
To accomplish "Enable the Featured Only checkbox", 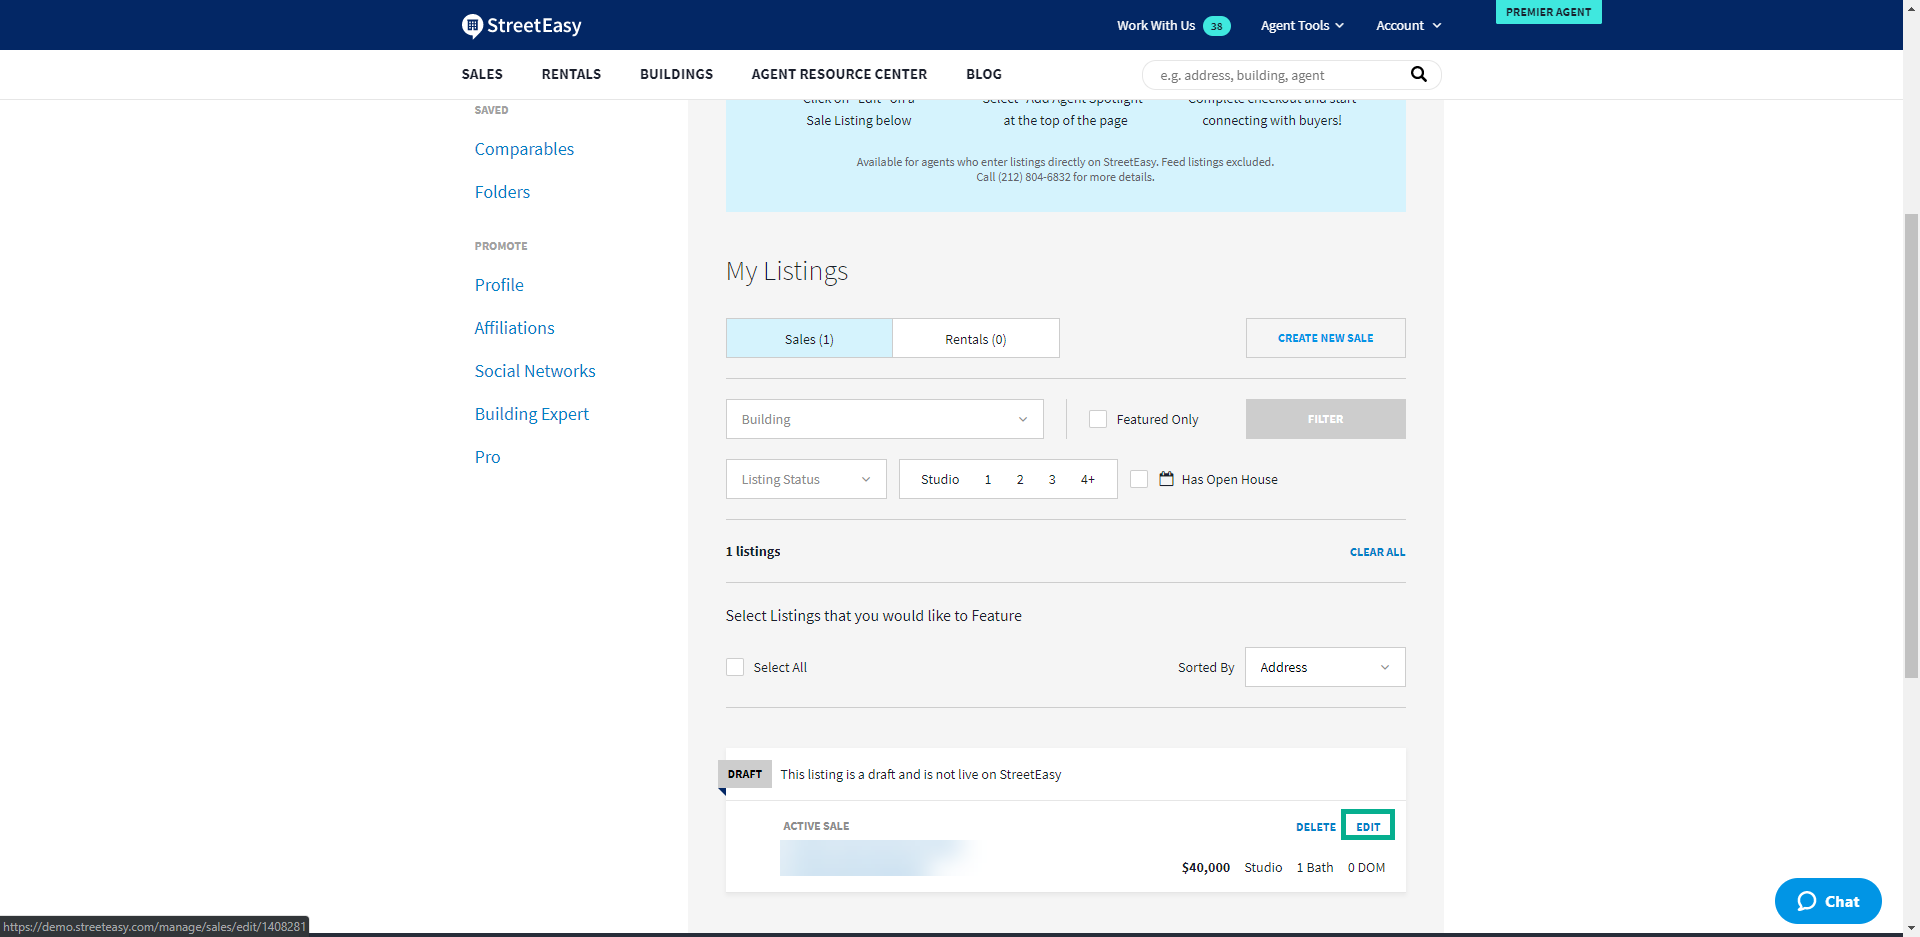I will point(1098,419).
